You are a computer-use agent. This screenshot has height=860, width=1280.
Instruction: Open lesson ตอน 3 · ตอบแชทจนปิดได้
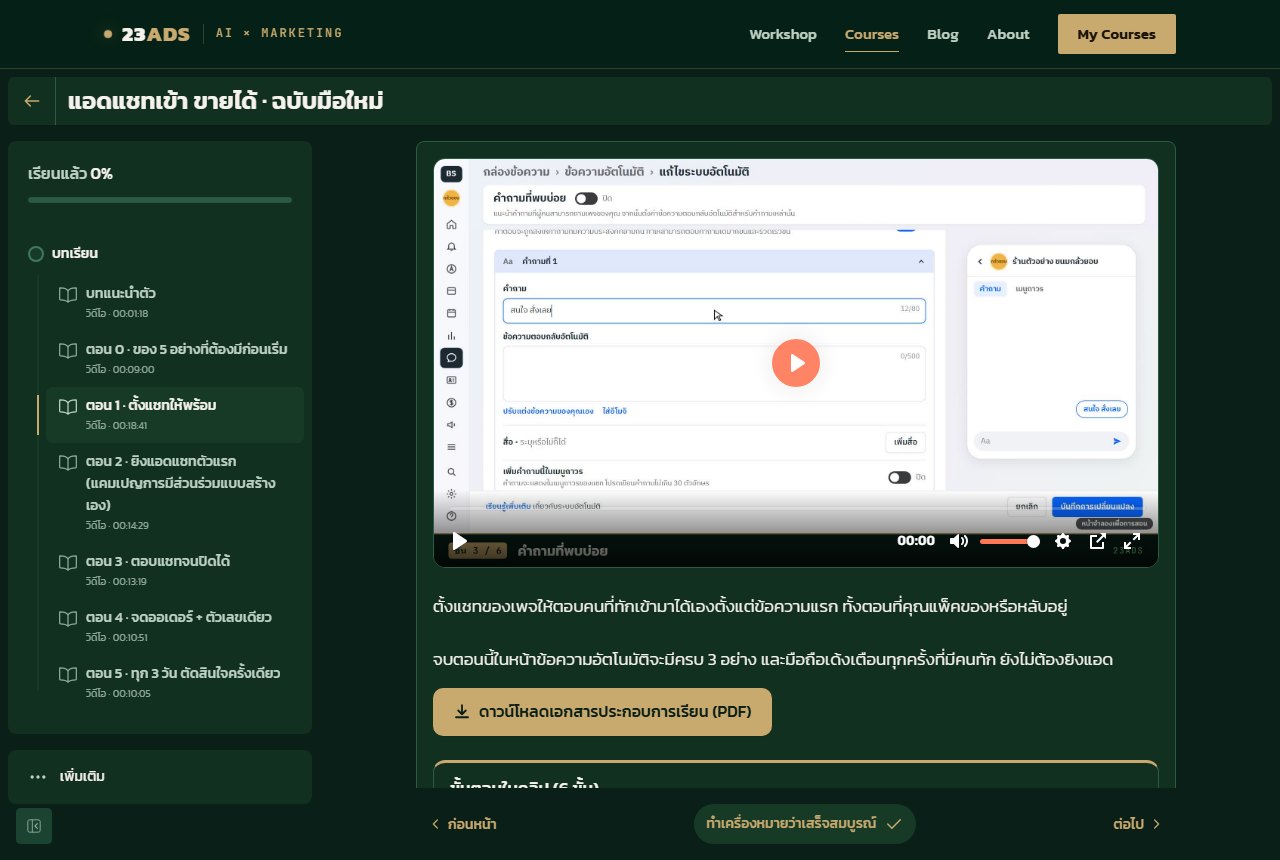point(175,570)
